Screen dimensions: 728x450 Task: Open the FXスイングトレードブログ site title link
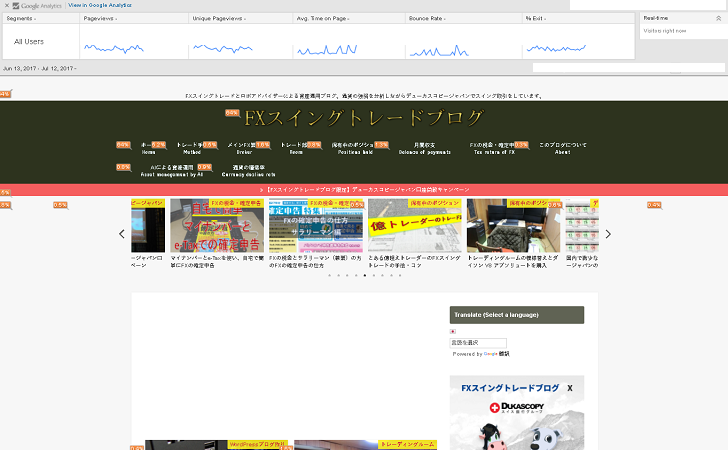pos(364,117)
